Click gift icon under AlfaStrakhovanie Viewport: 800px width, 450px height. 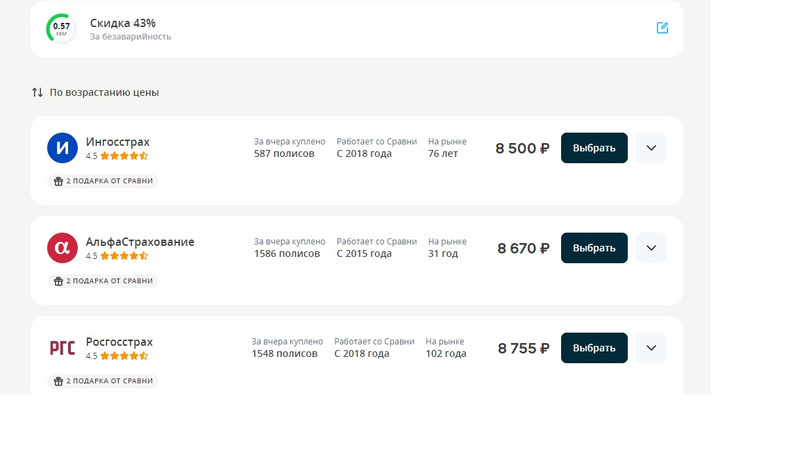tap(58, 281)
